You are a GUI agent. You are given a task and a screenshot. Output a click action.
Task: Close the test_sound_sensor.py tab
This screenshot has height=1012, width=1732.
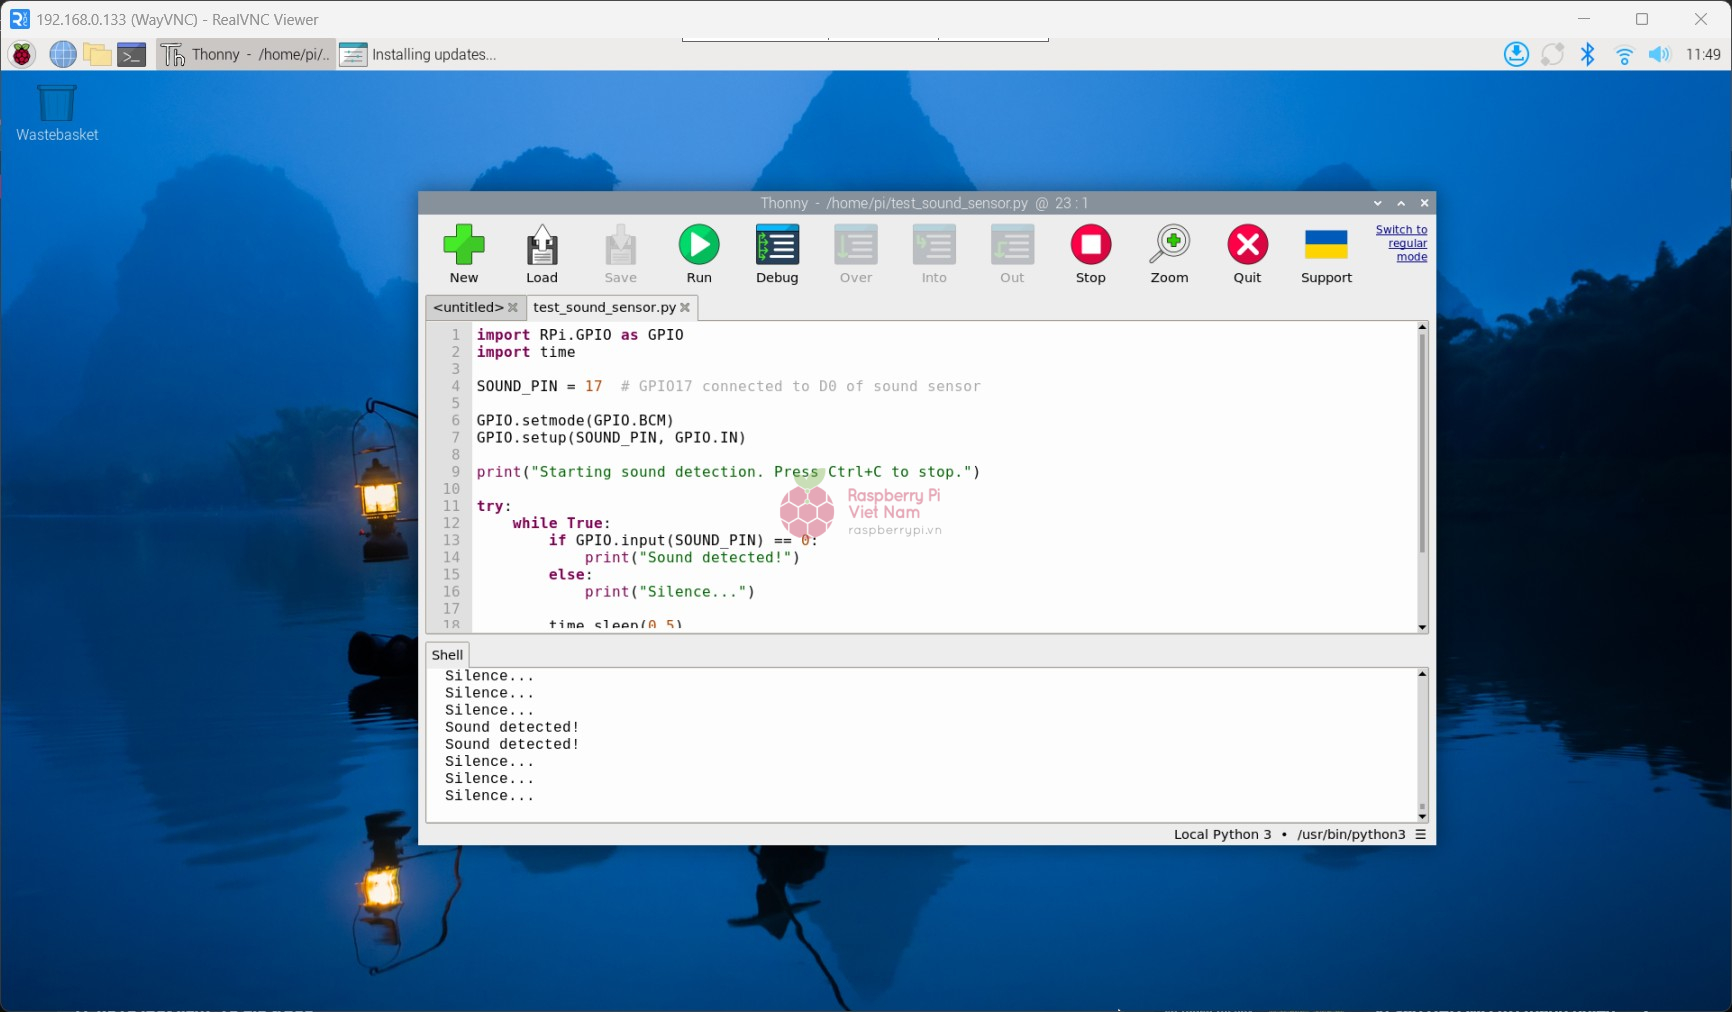click(x=685, y=308)
